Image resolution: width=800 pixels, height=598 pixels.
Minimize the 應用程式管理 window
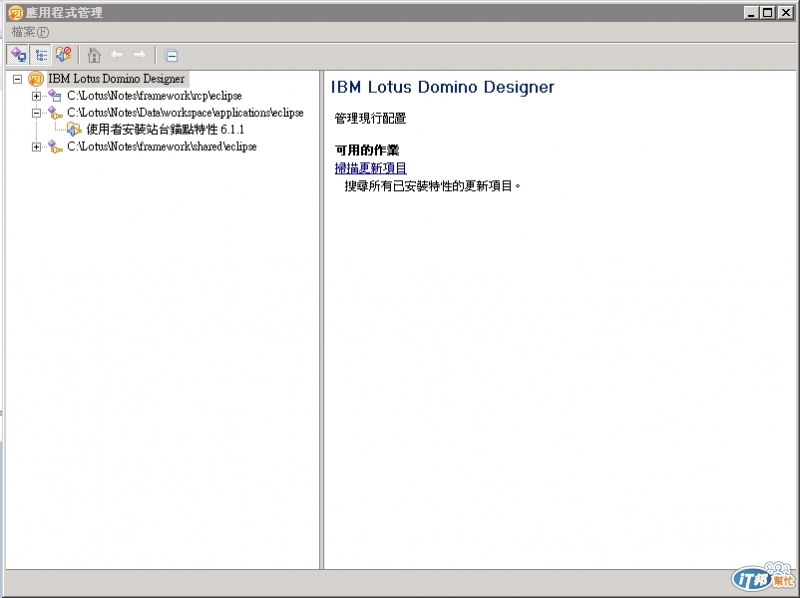(750, 12)
